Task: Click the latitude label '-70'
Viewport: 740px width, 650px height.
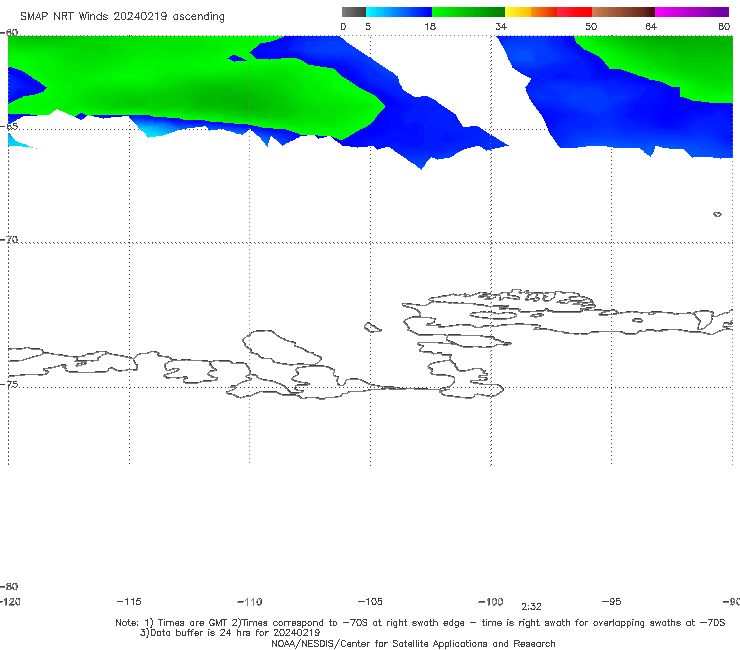Action: click(9, 240)
